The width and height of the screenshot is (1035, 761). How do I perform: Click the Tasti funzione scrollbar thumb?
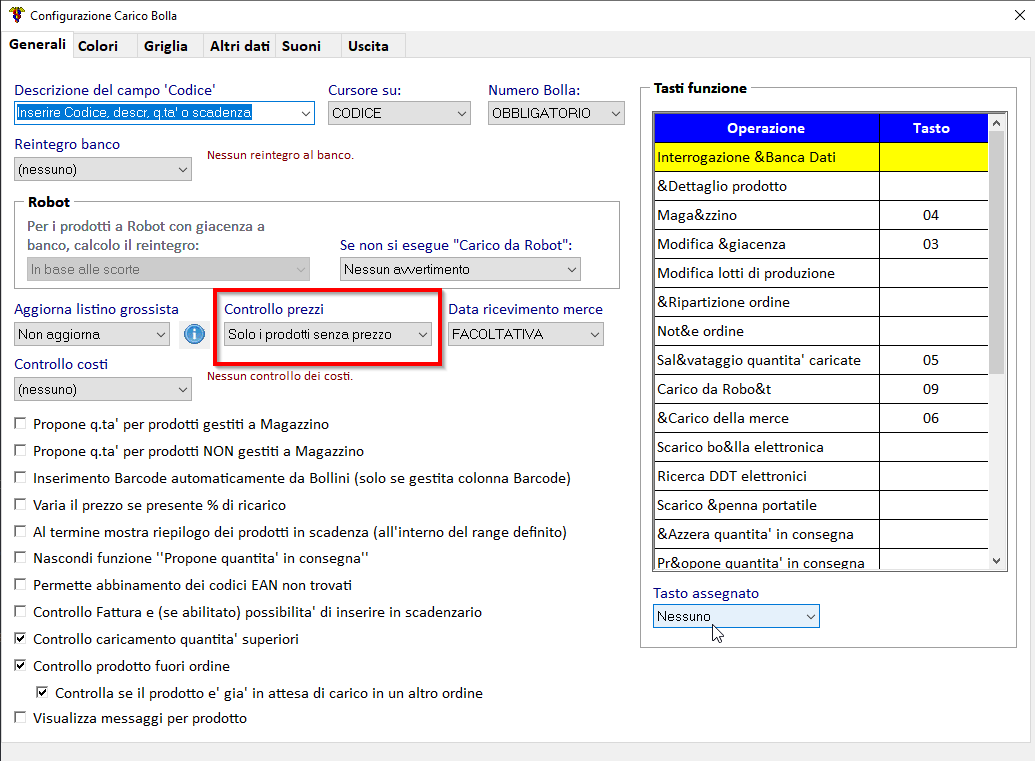pos(997,253)
